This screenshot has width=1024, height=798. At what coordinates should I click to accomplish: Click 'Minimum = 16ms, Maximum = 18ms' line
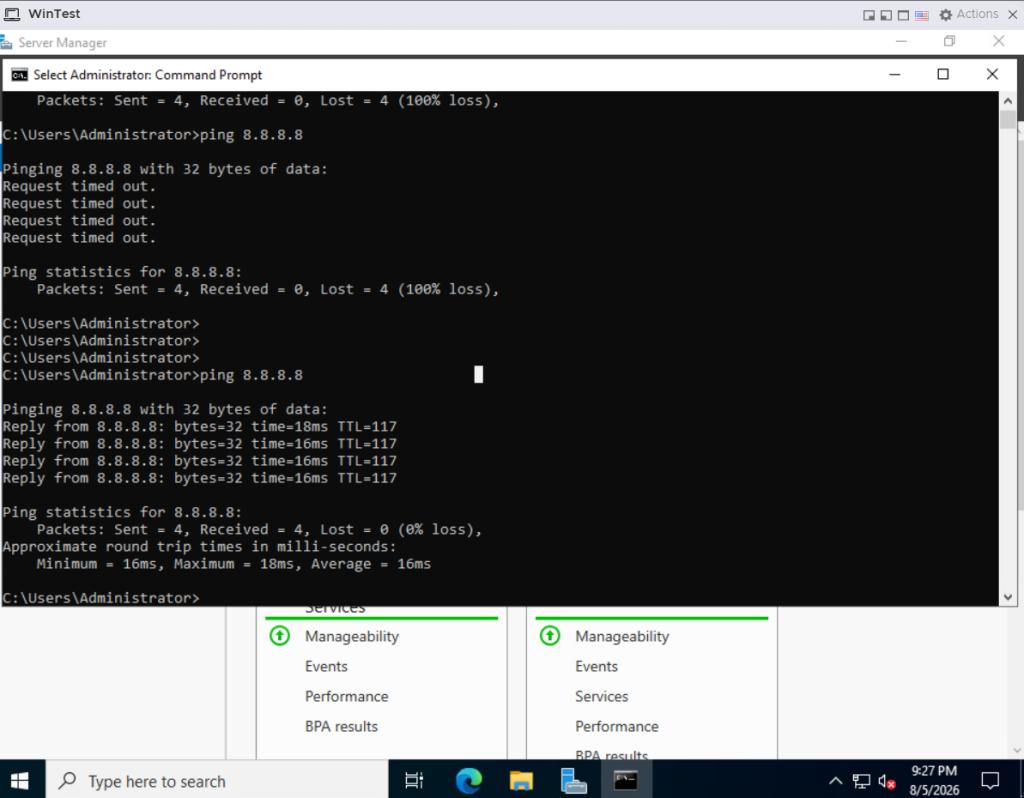[x=234, y=564]
